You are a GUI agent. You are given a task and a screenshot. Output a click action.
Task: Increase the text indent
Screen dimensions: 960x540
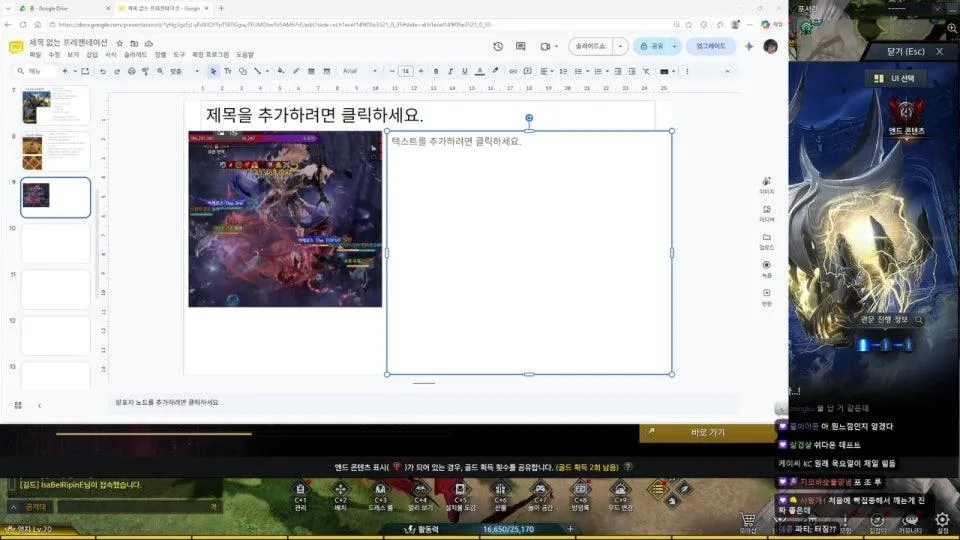coord(632,72)
